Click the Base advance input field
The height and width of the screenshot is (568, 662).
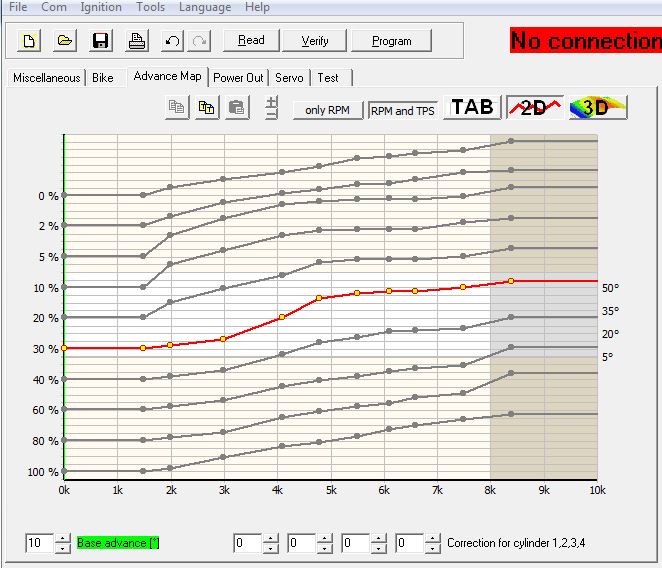click(40, 543)
